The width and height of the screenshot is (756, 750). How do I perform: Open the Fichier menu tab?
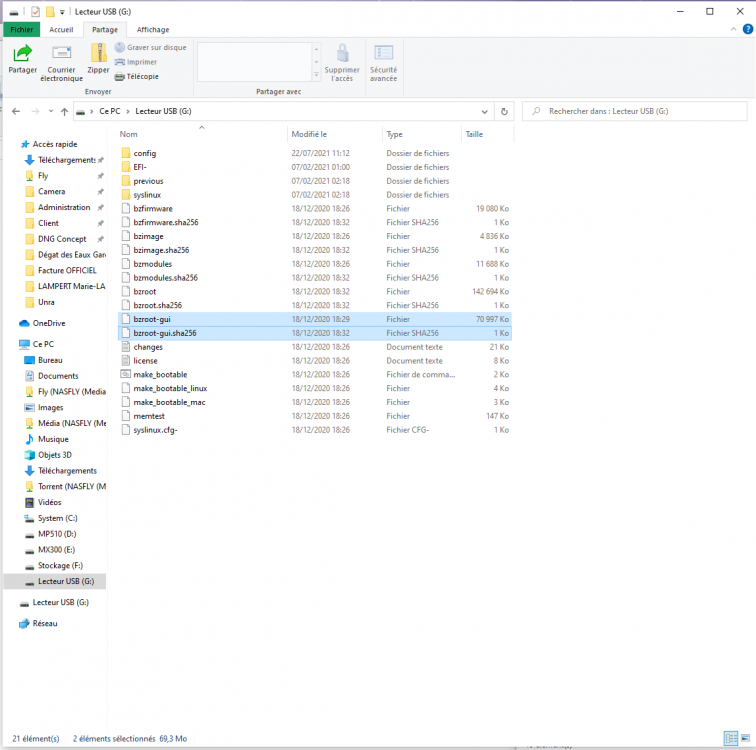pos(22,29)
